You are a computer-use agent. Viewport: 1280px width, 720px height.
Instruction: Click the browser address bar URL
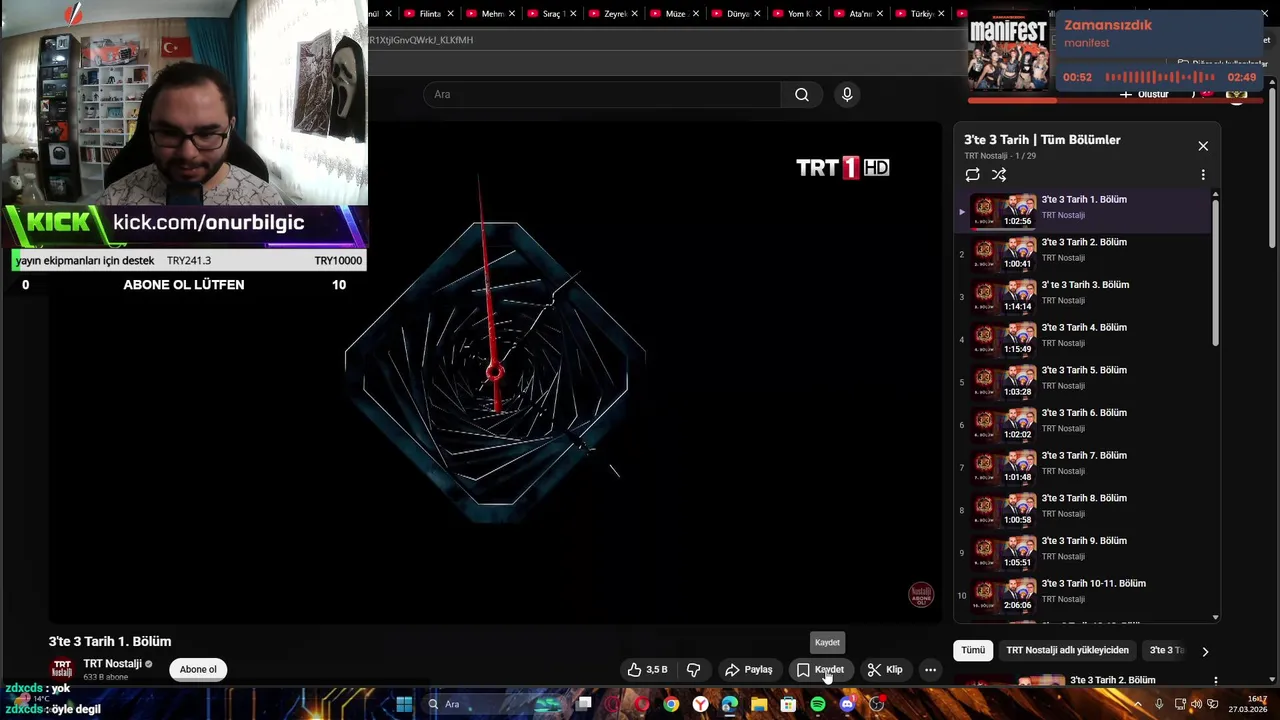[420, 40]
